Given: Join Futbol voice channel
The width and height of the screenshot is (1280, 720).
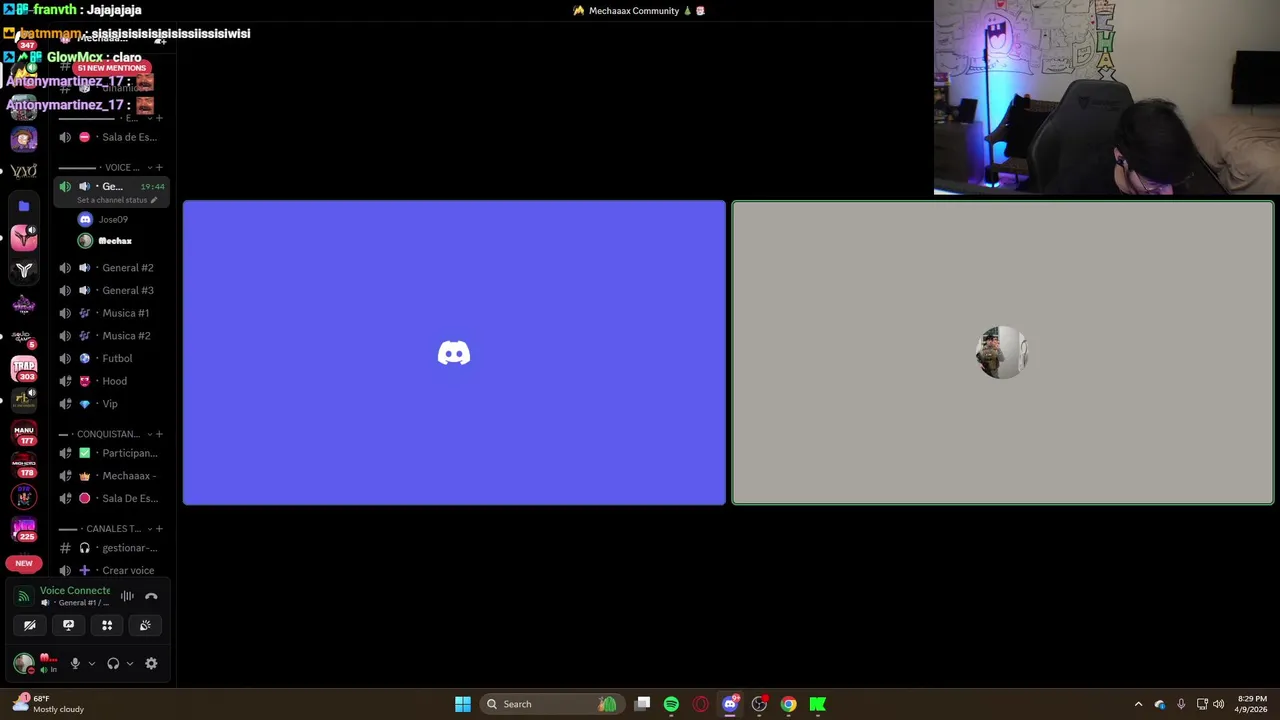Looking at the screenshot, I should click(x=112, y=358).
